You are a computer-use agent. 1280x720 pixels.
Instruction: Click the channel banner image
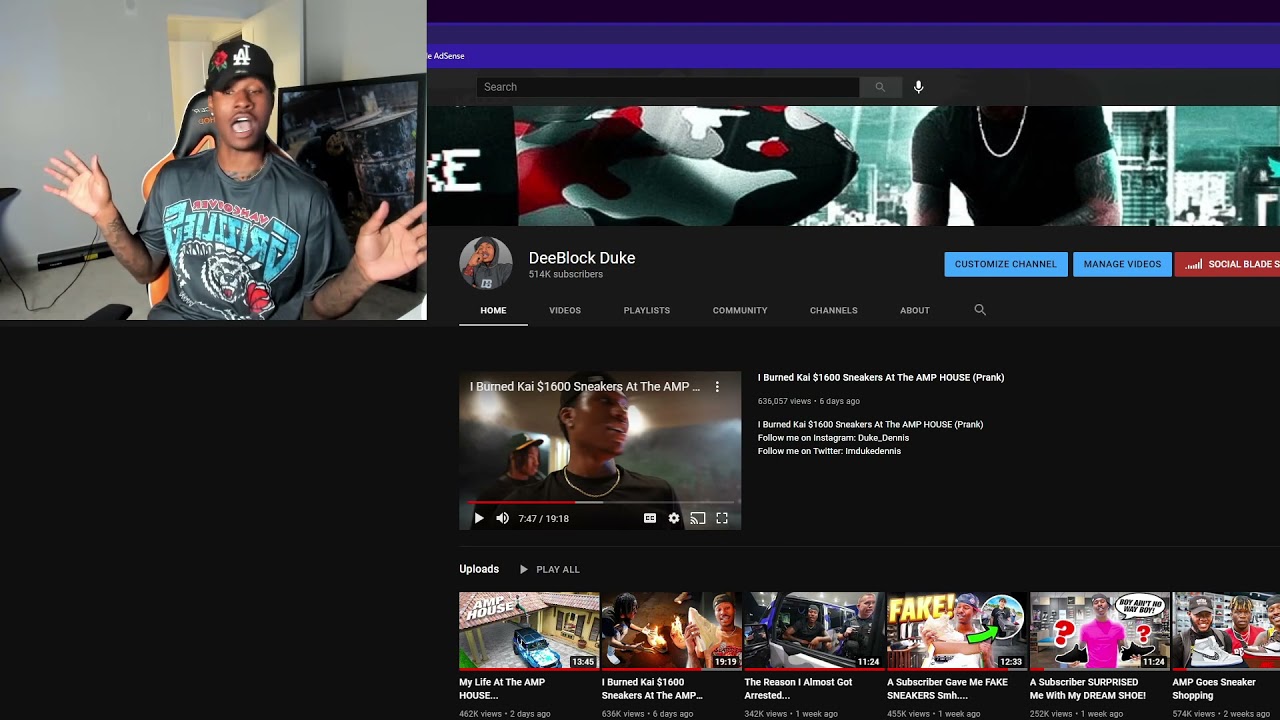[854, 166]
